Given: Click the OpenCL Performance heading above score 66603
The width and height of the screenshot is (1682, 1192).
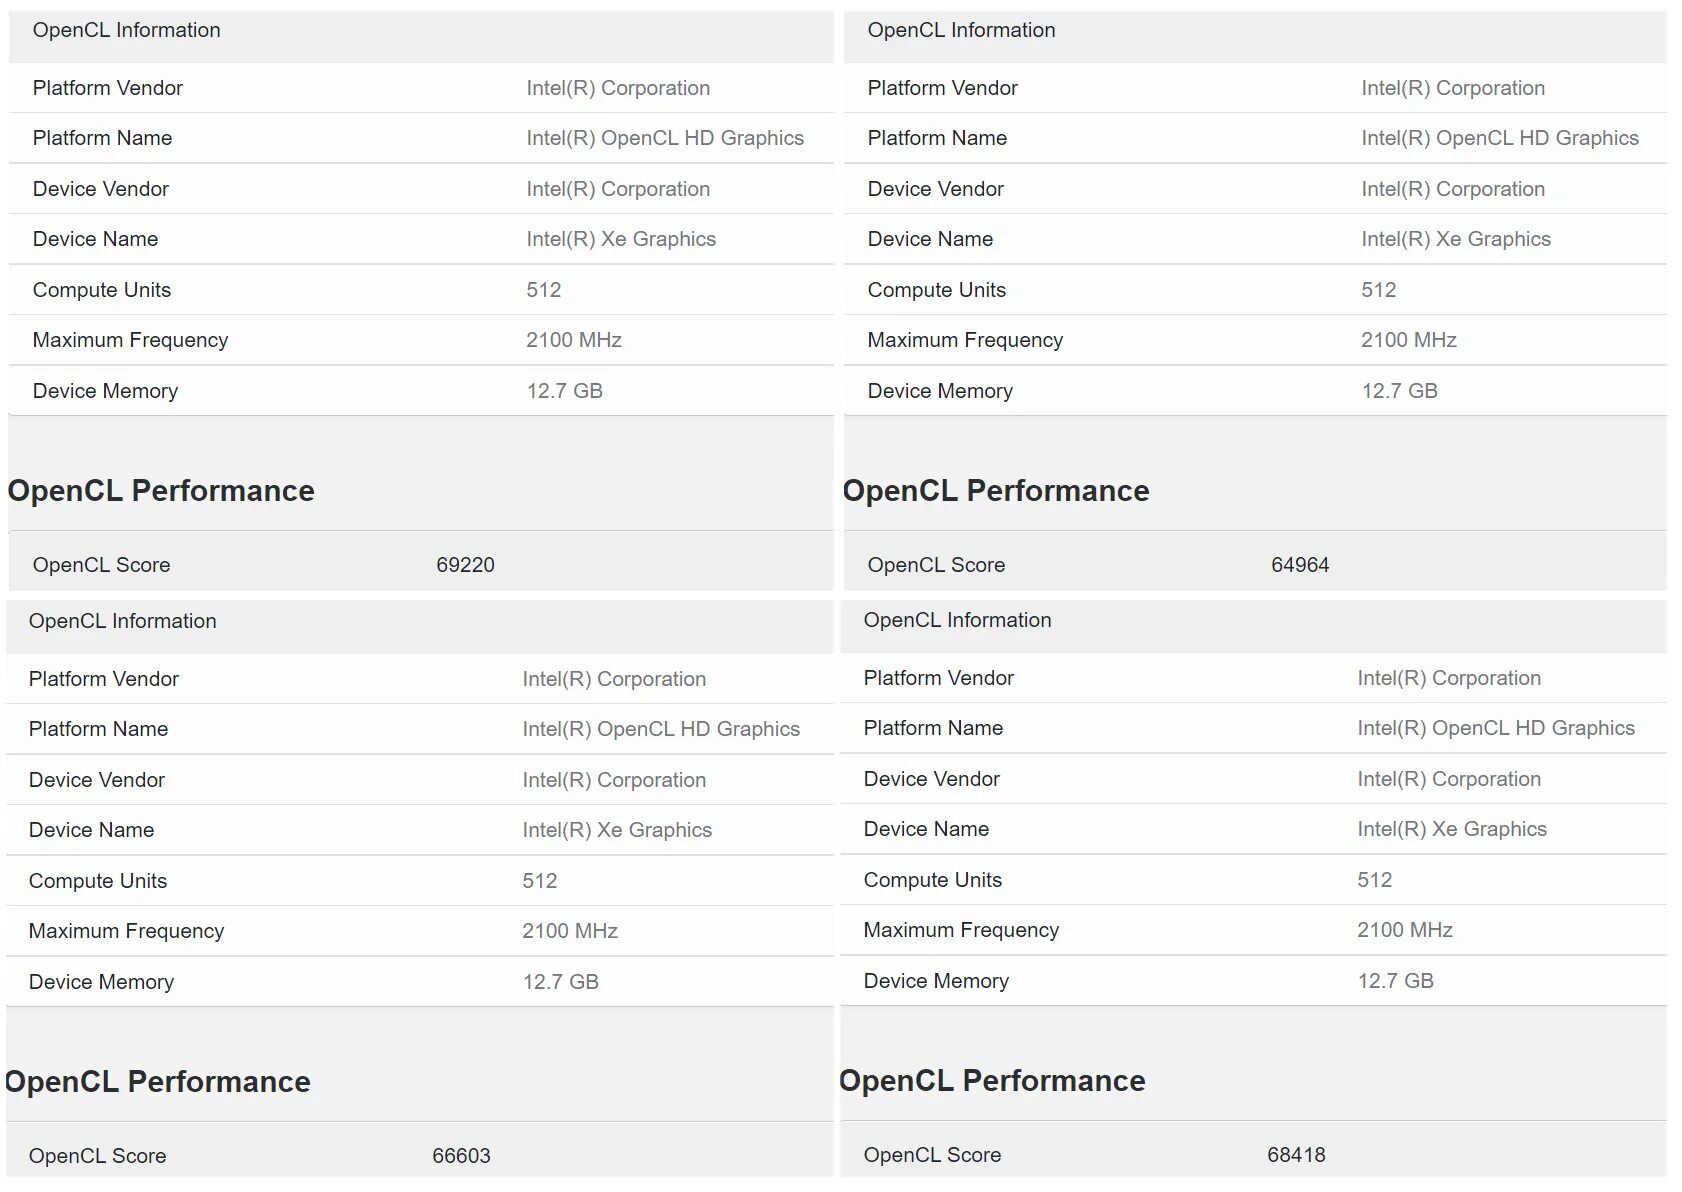Looking at the screenshot, I should coord(157,1082).
